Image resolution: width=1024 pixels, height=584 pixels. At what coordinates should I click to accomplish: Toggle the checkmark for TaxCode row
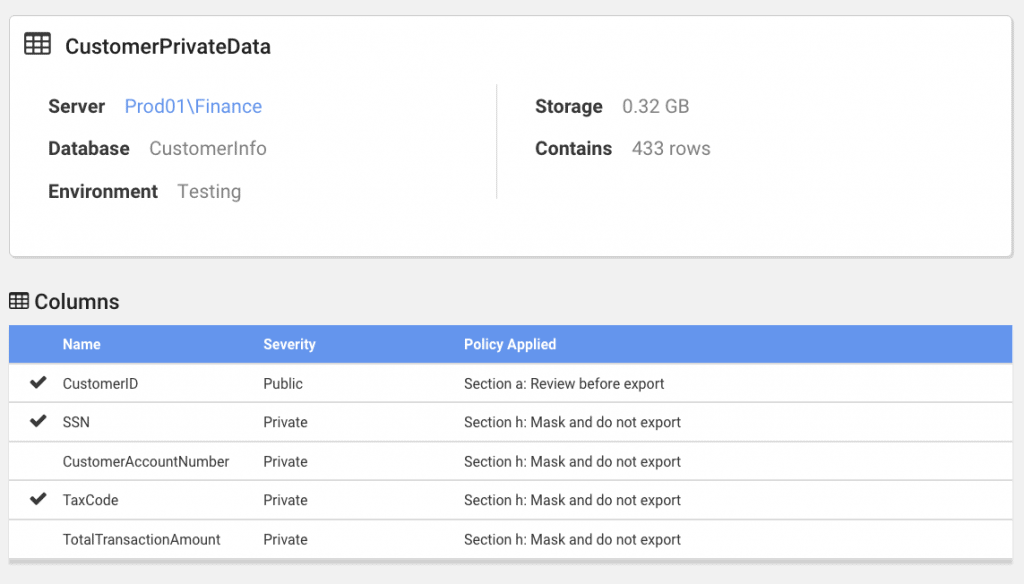38,500
